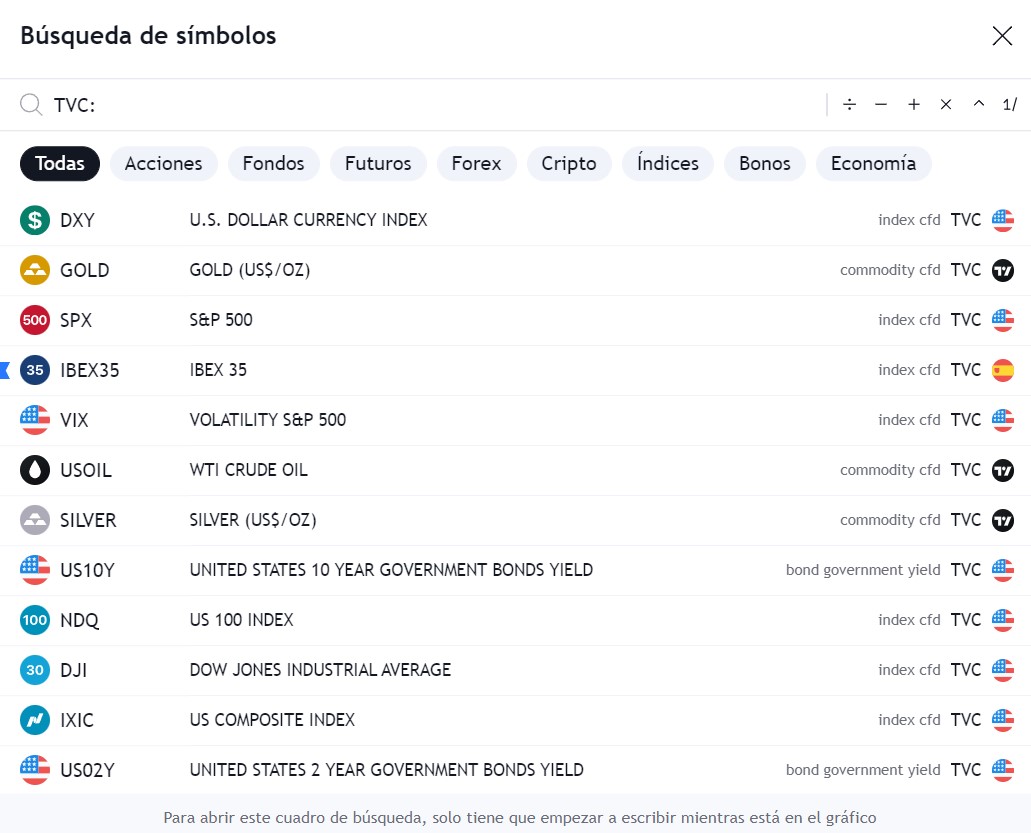Click the IXIC ticker symbol
Screen dimensions: 1031x833
coord(77,720)
